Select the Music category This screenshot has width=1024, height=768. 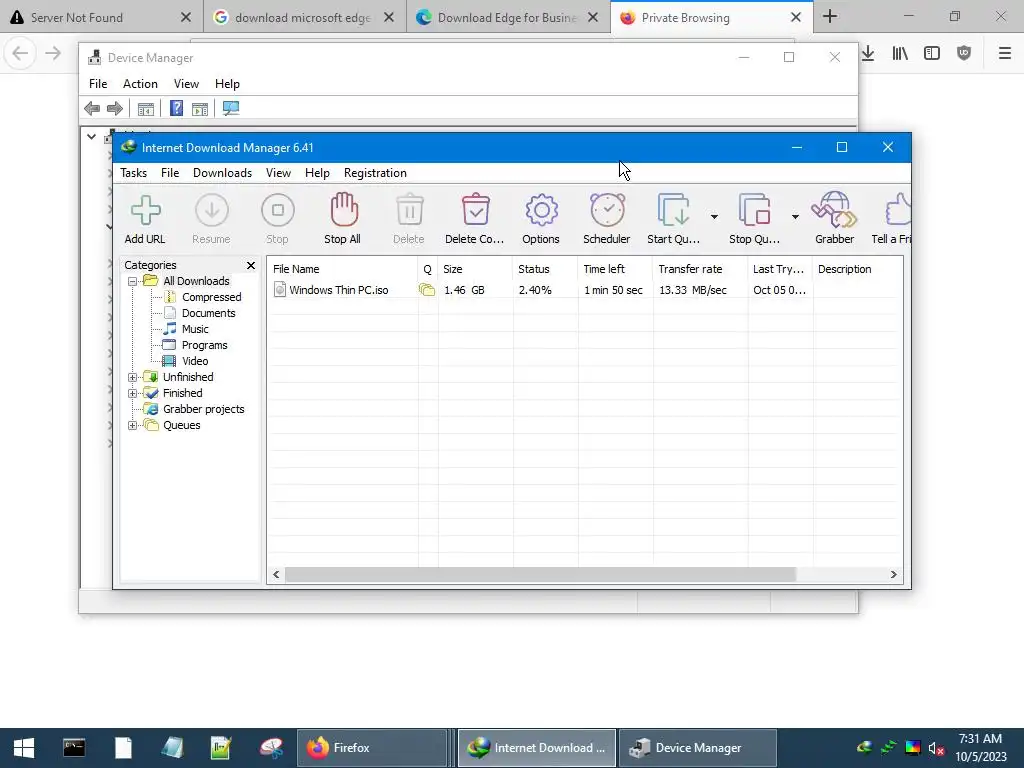click(195, 329)
